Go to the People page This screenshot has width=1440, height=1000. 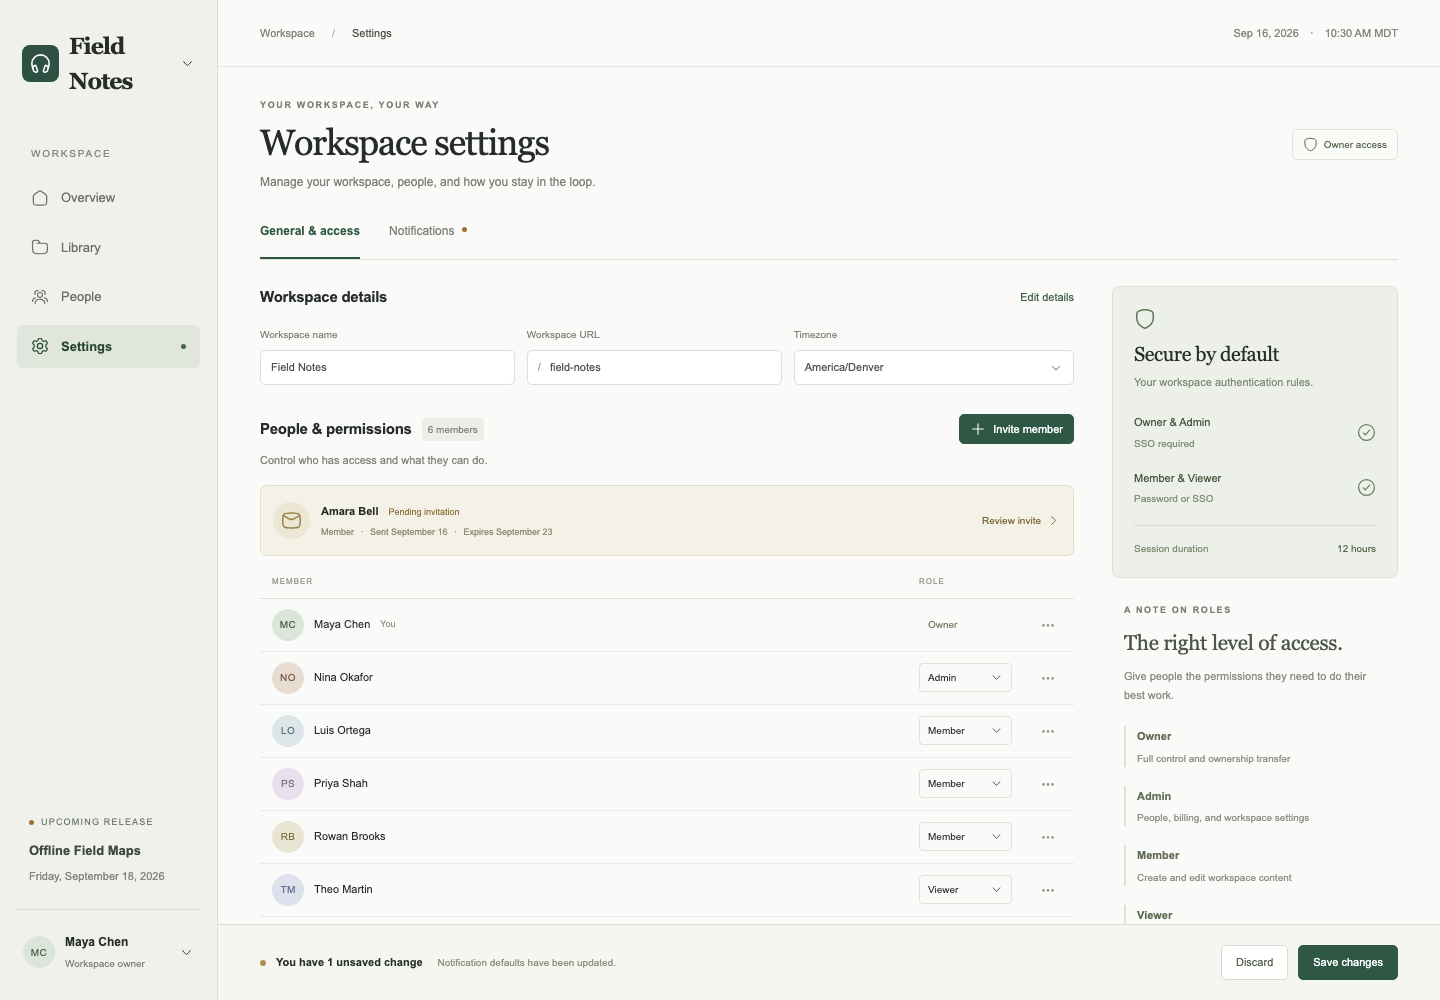tap(108, 297)
